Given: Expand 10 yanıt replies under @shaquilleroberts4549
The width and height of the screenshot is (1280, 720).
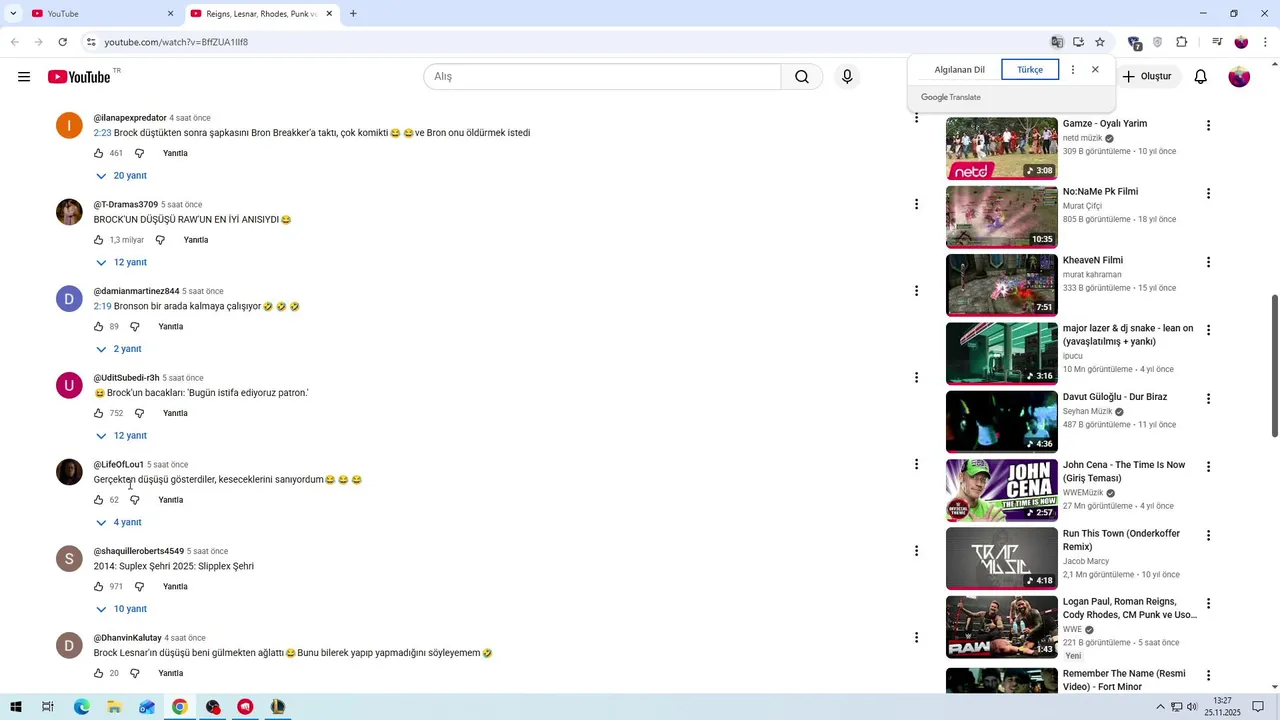Looking at the screenshot, I should (x=121, y=609).
